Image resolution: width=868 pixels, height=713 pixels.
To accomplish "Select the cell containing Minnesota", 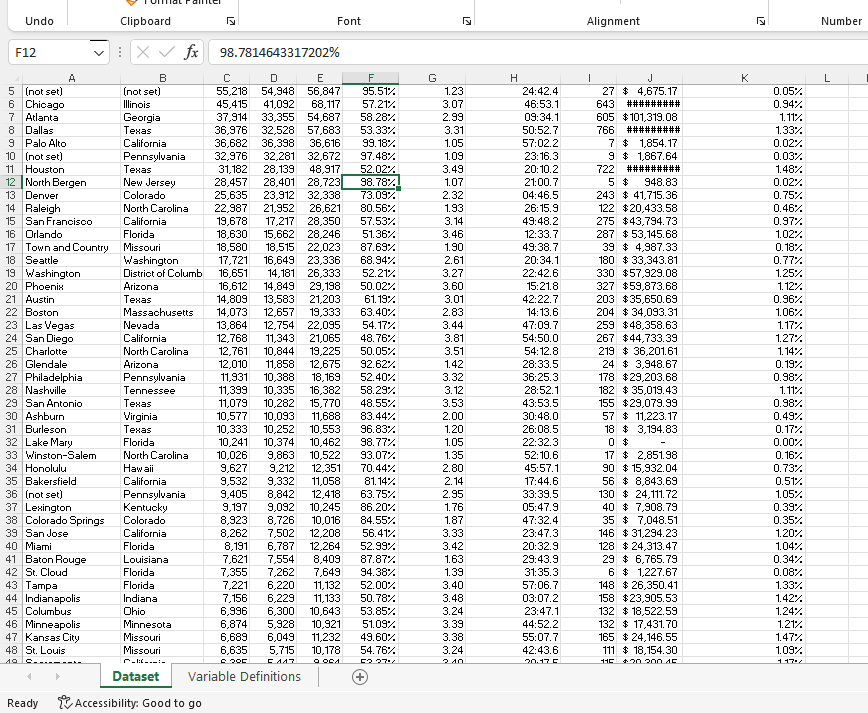I will (162, 624).
